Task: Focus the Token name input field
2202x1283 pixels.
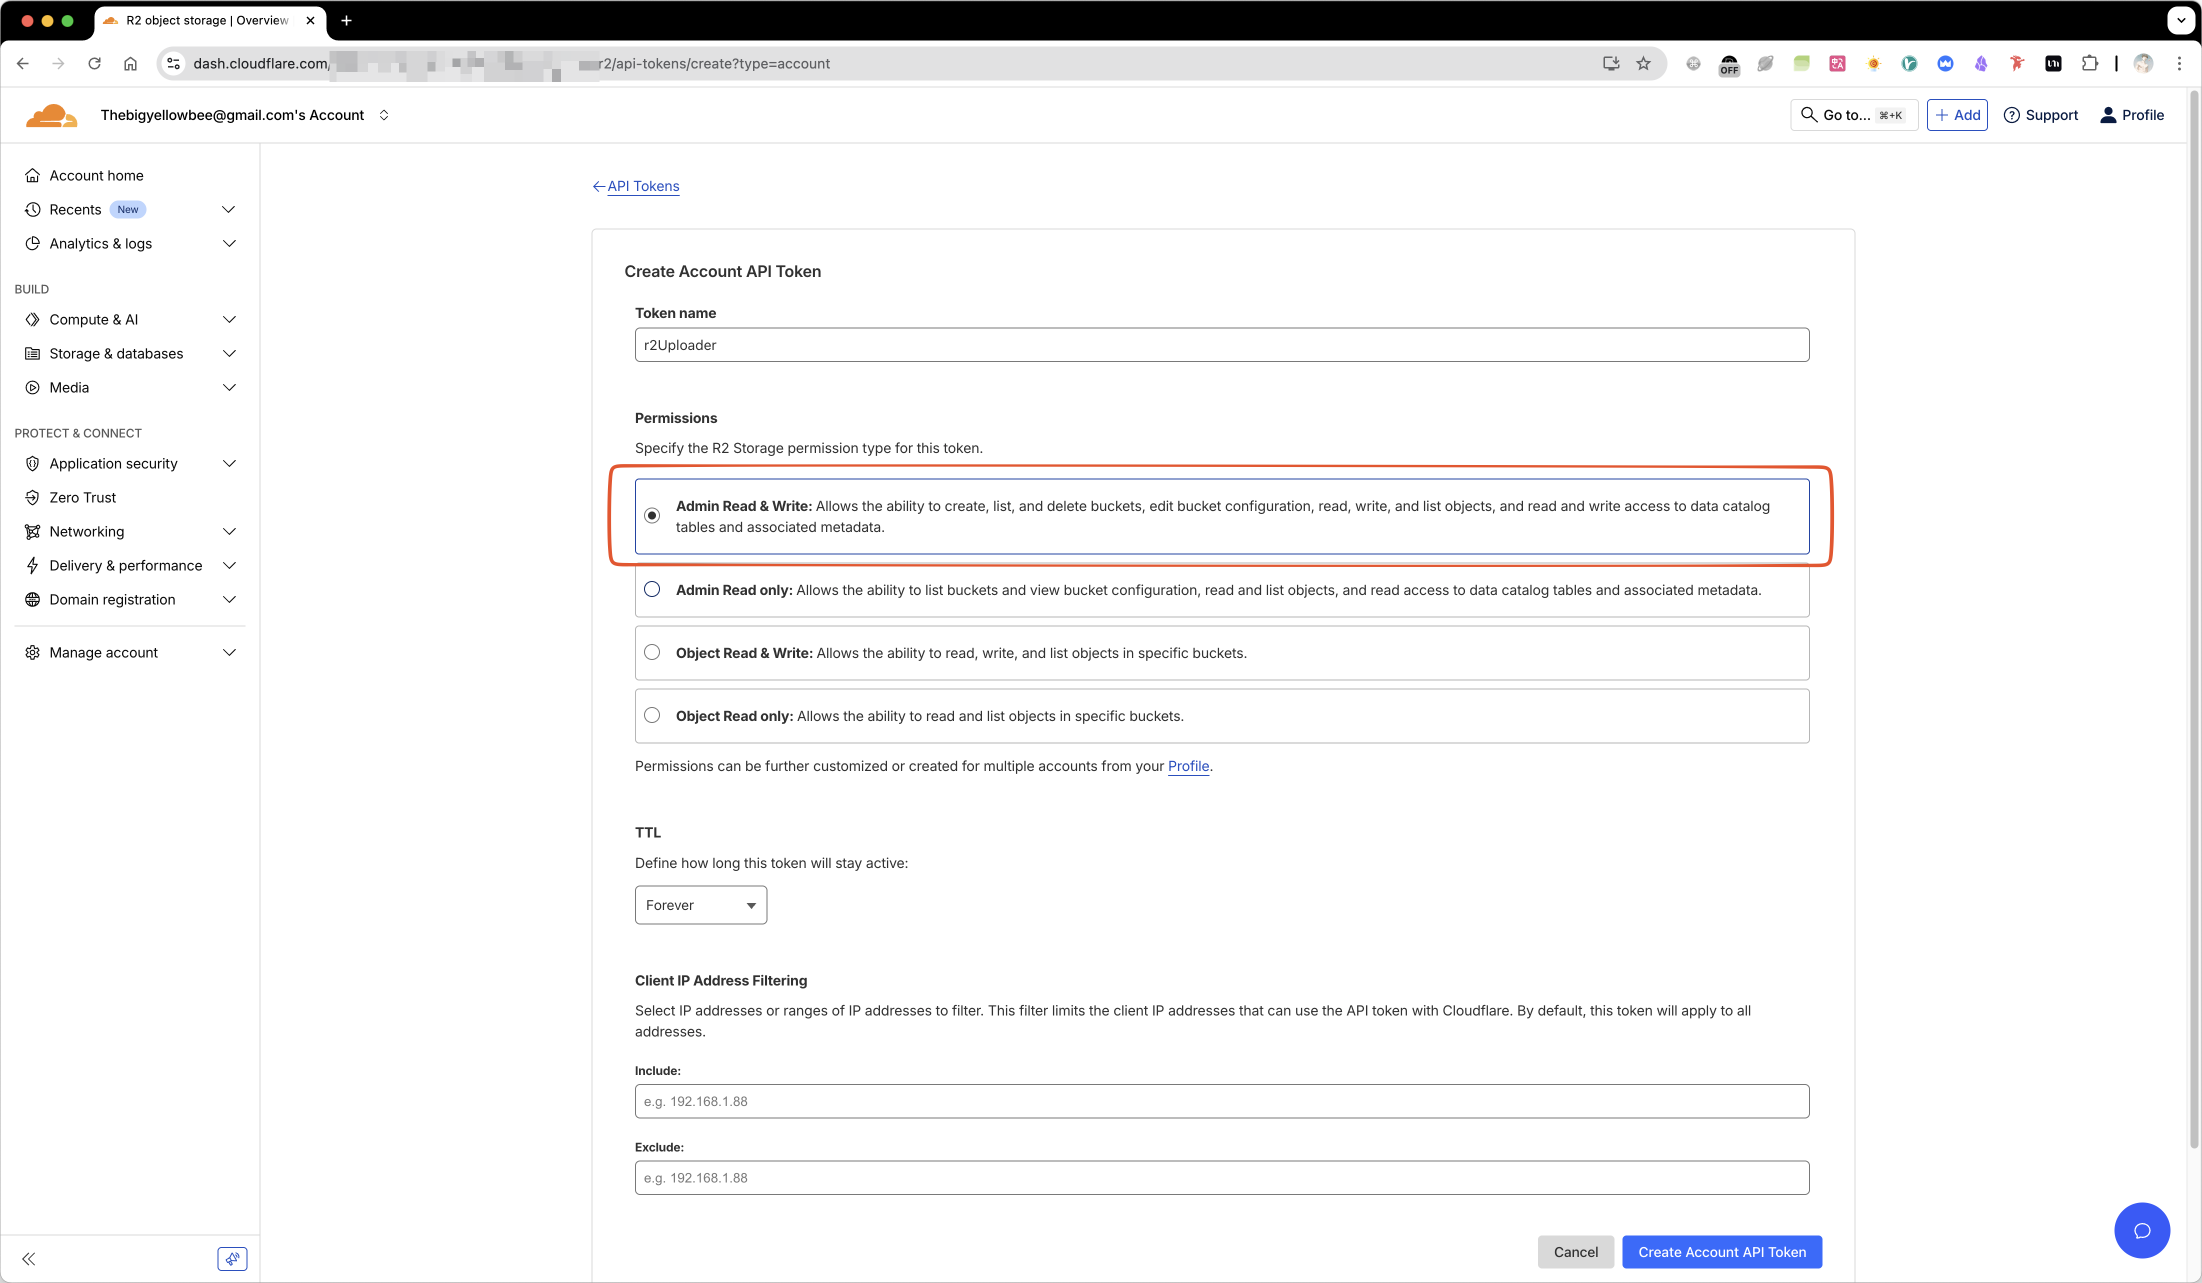Action: click(x=1221, y=345)
